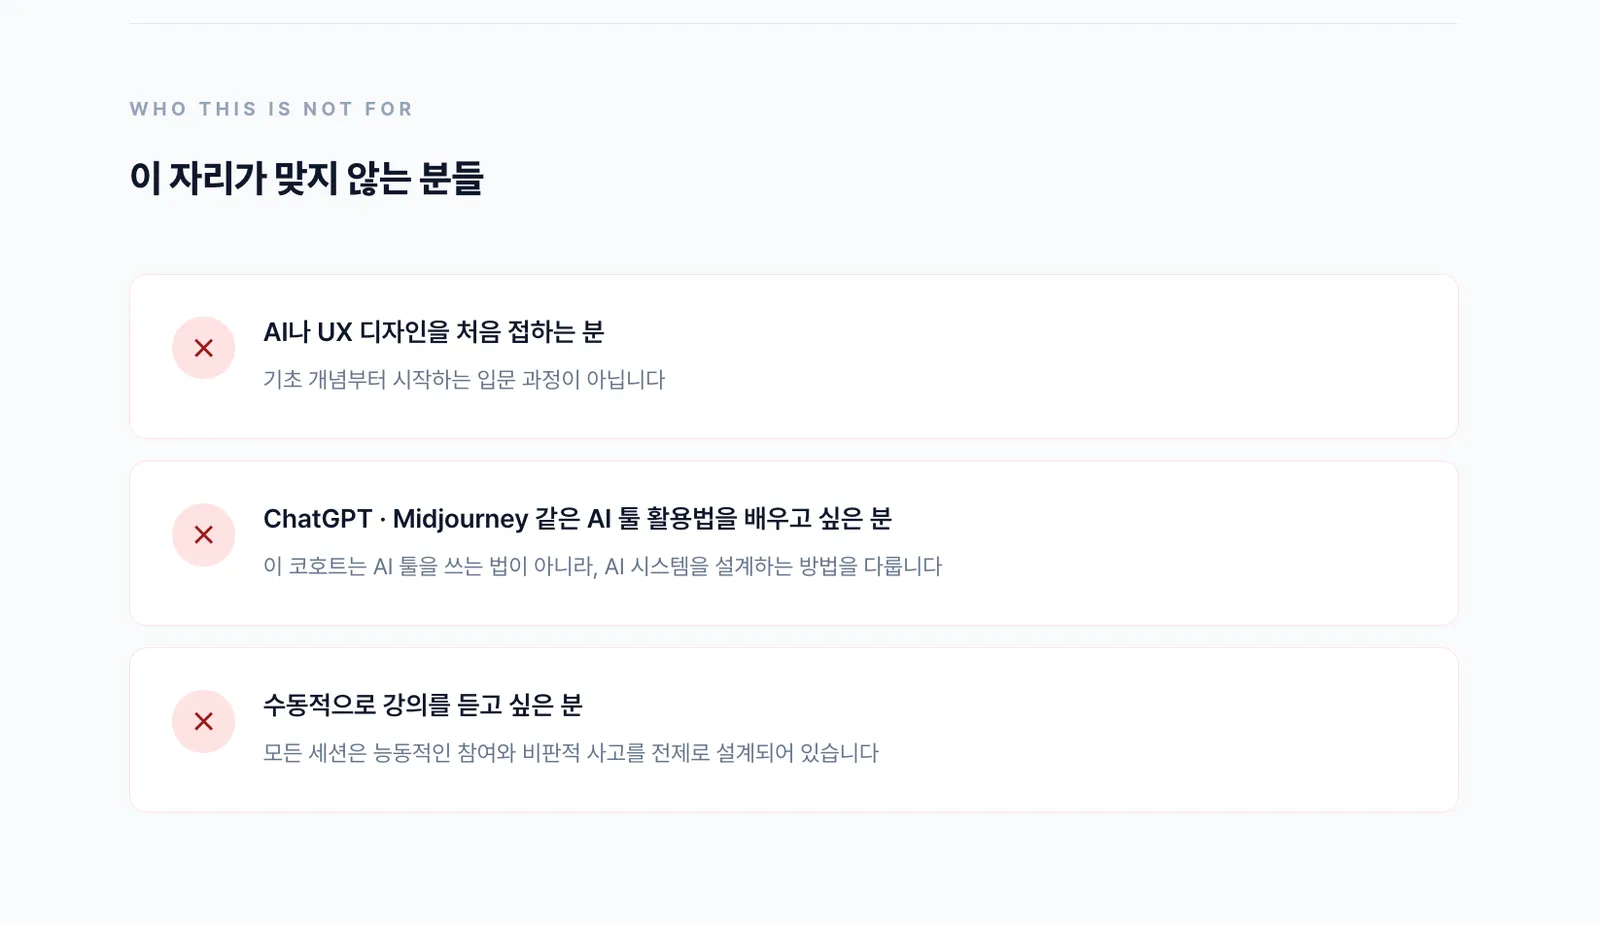Click the horizontal divider line at the top

point(793,23)
